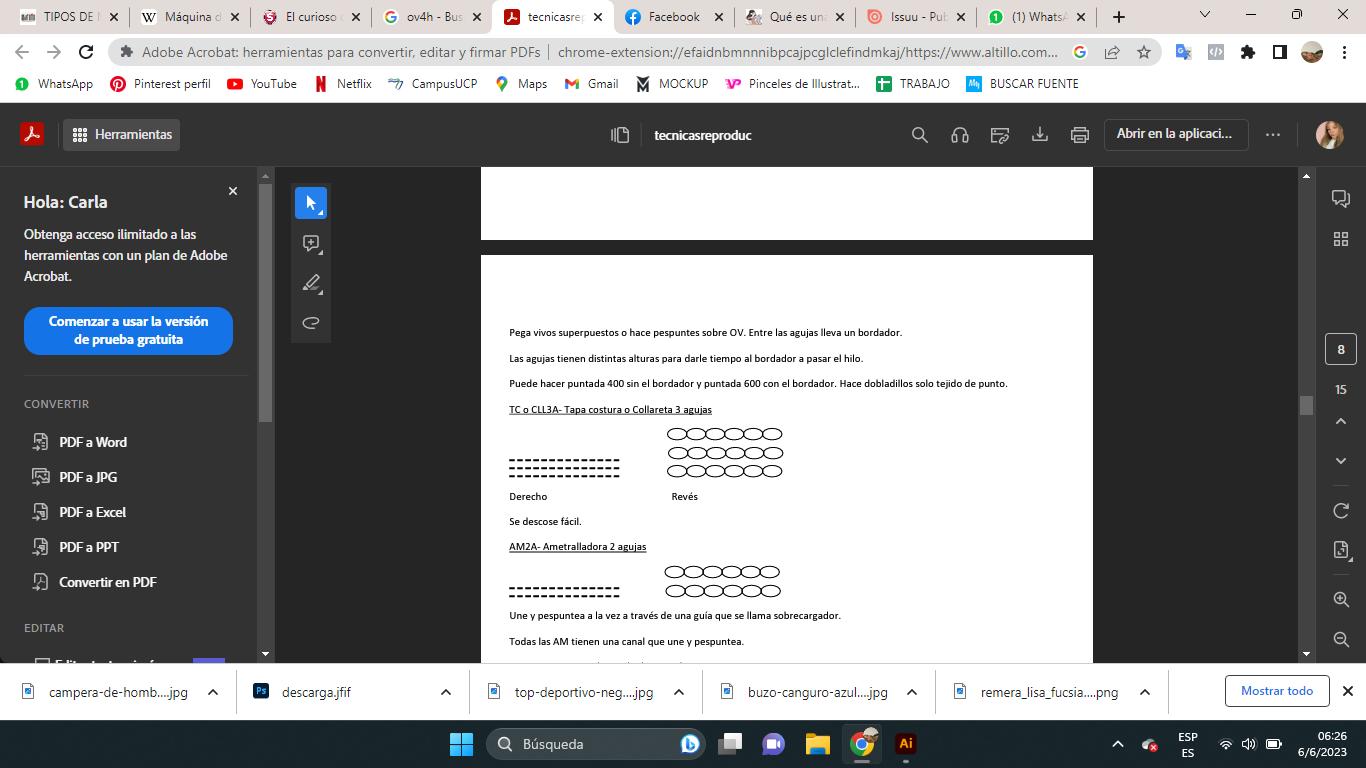Select the arrow selection tool
1366x768 pixels.
(x=311, y=203)
